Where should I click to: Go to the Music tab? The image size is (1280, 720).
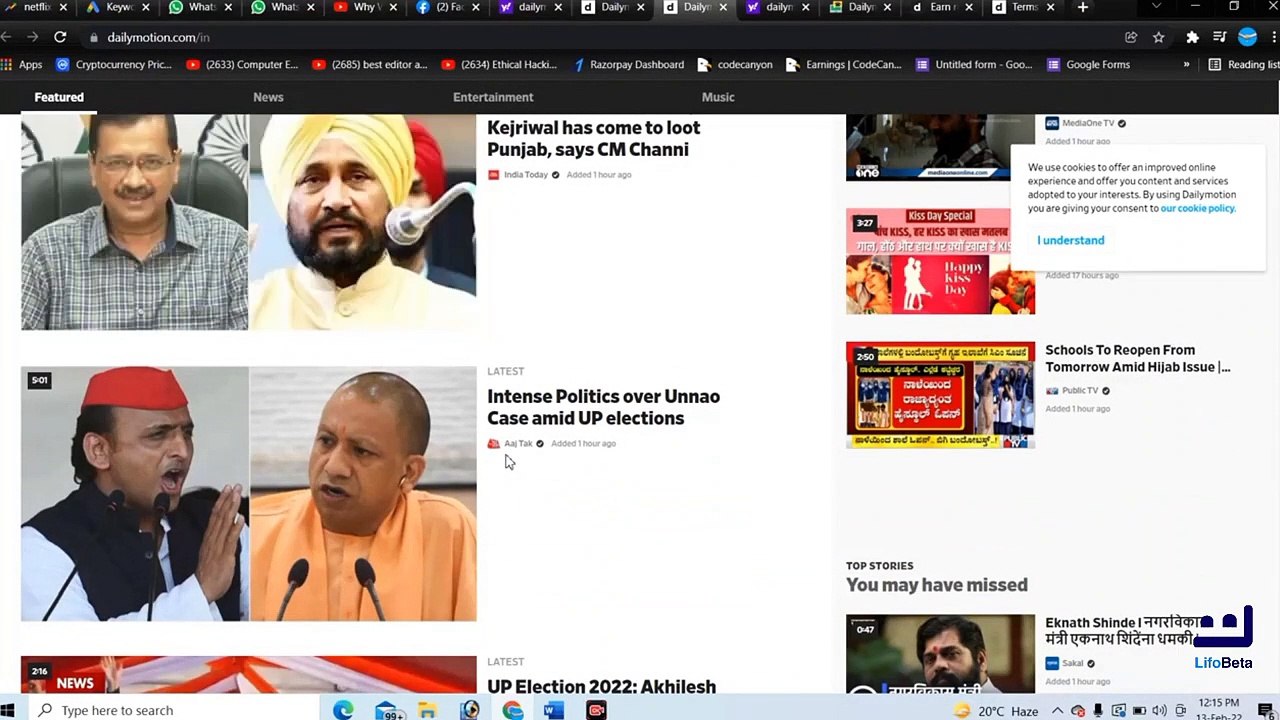[x=718, y=97]
